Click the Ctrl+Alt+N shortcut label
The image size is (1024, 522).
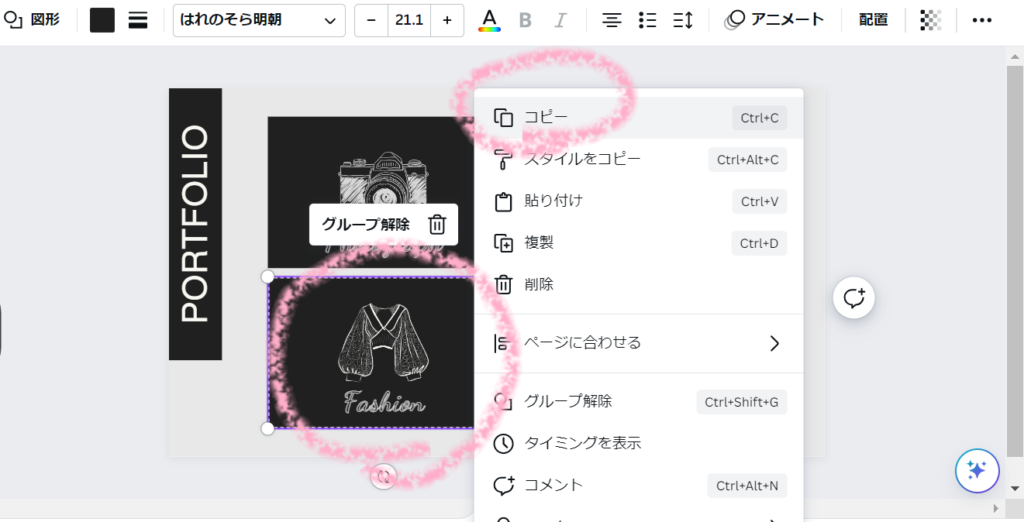(x=747, y=485)
